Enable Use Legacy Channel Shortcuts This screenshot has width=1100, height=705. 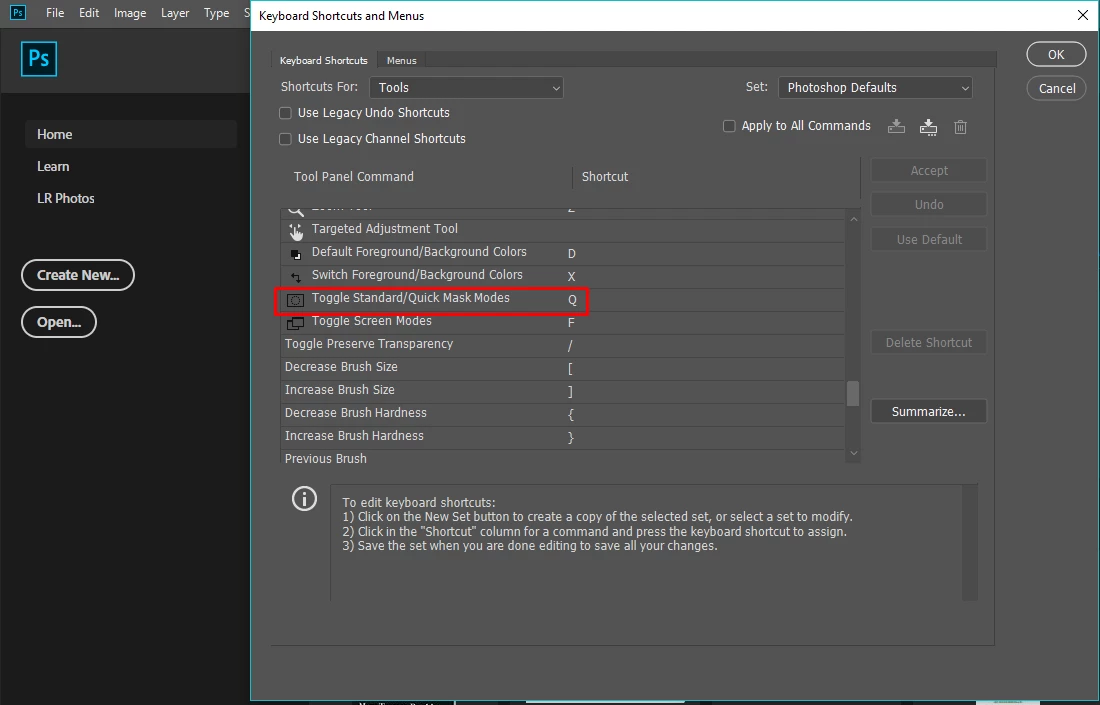coord(286,139)
